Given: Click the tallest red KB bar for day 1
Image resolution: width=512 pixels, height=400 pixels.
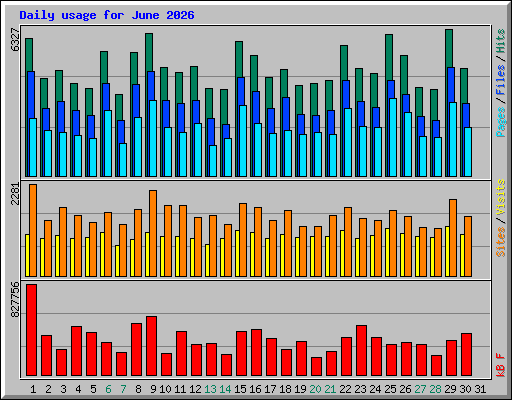Looking at the screenshot, I should 32,330.
